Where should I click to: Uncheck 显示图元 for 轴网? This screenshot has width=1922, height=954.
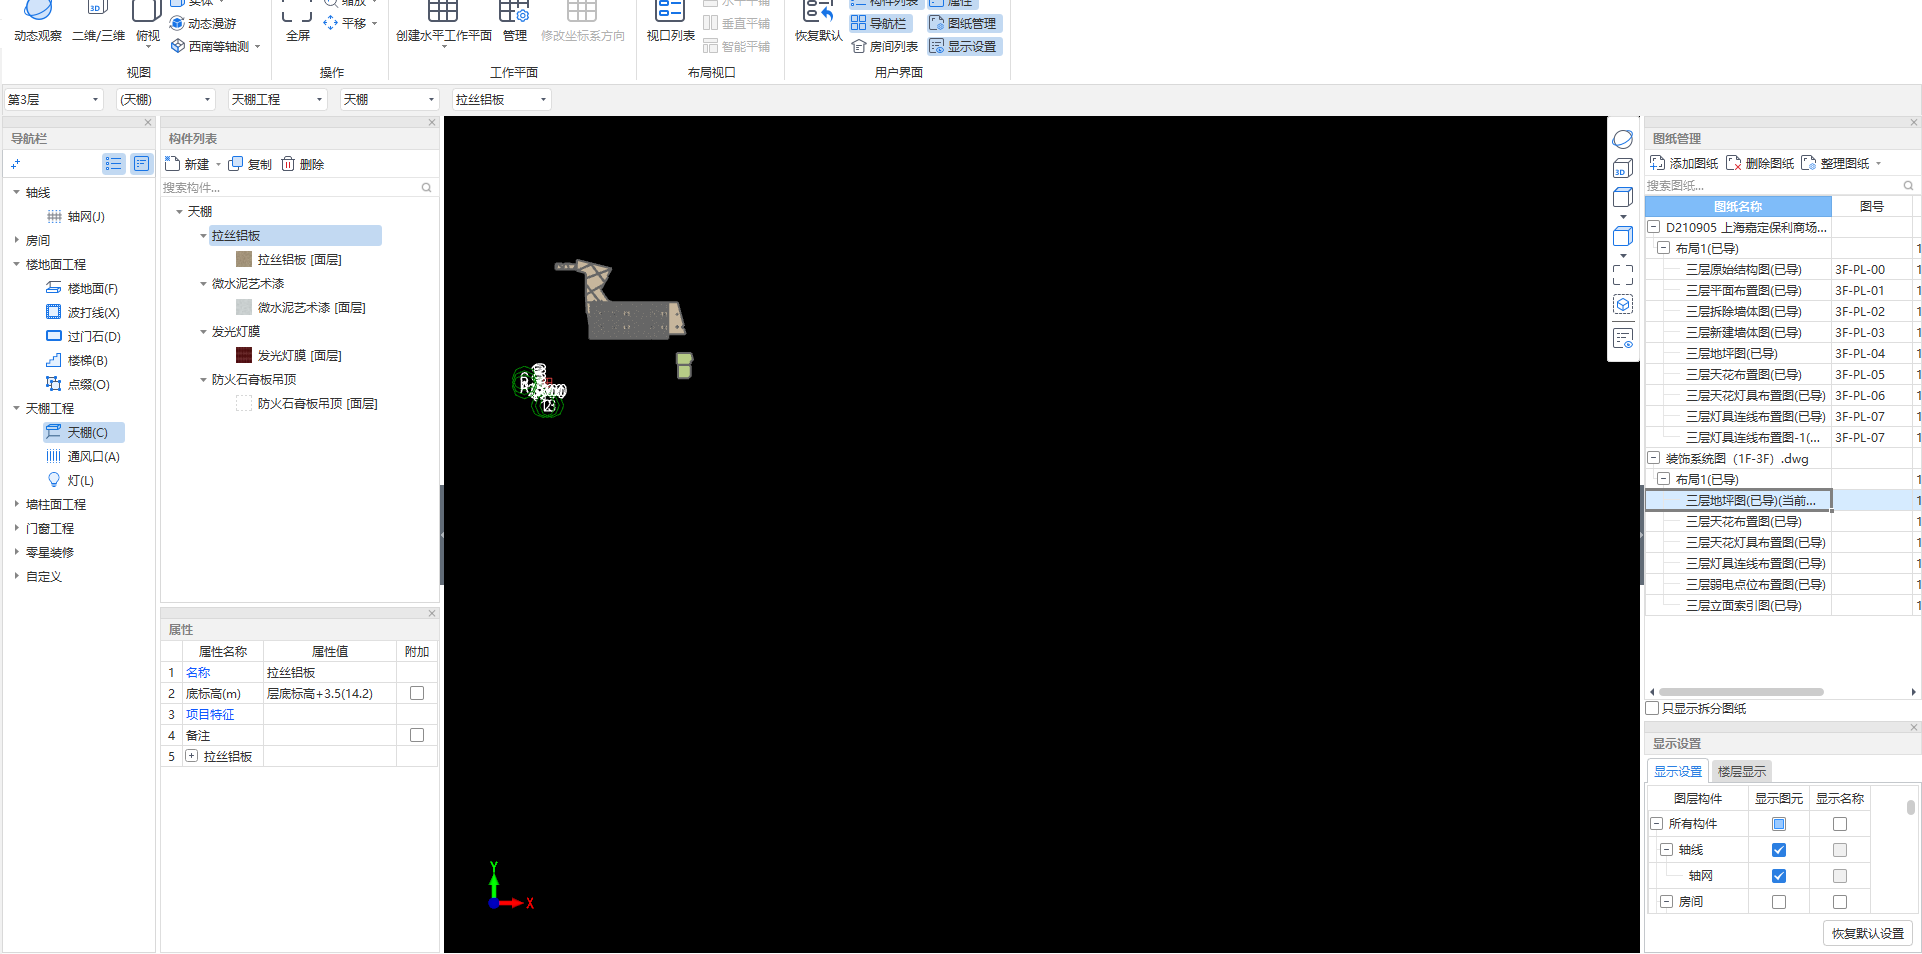[1779, 876]
